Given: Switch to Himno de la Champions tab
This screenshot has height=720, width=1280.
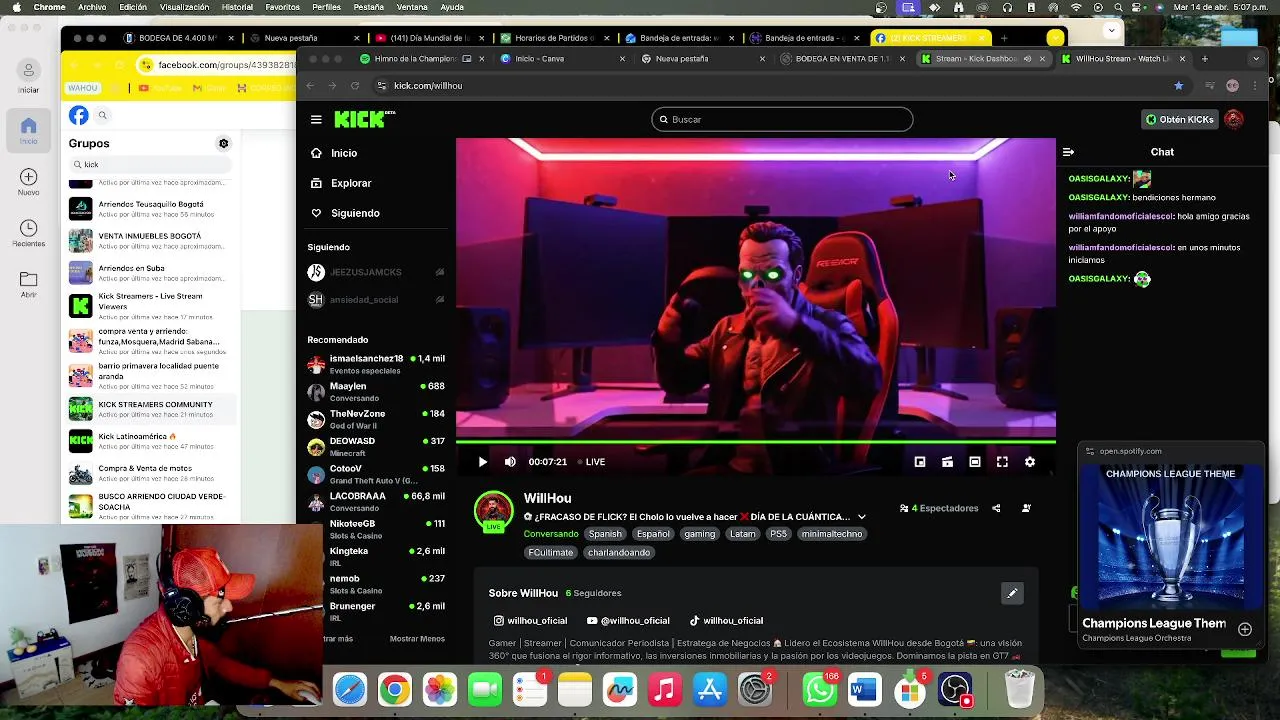Looking at the screenshot, I should coord(414,59).
